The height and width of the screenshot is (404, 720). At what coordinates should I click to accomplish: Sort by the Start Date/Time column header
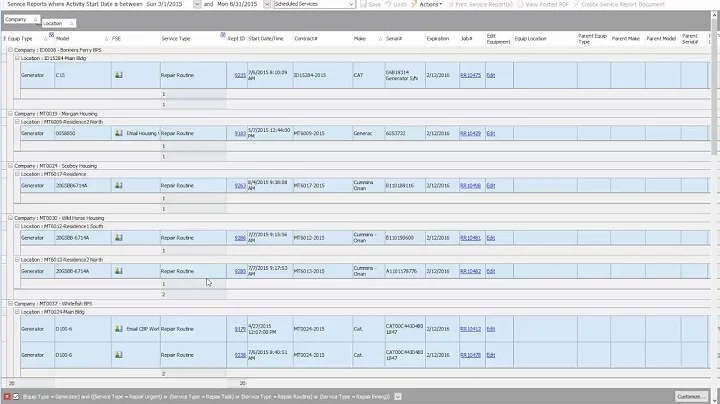pos(270,39)
